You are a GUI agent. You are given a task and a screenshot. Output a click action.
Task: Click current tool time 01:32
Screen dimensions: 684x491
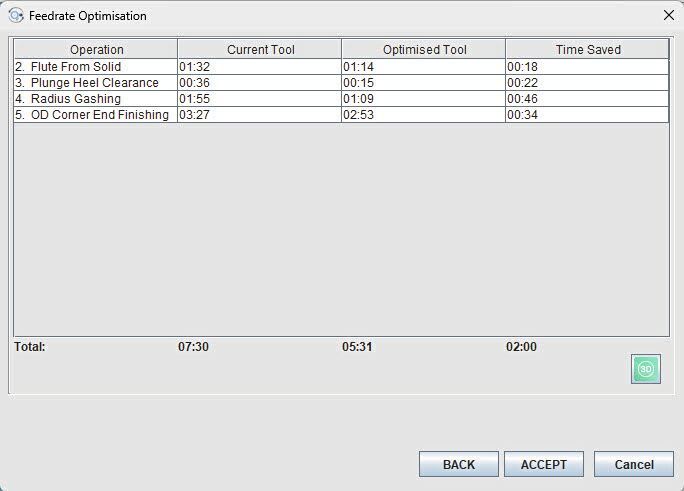click(x=195, y=67)
